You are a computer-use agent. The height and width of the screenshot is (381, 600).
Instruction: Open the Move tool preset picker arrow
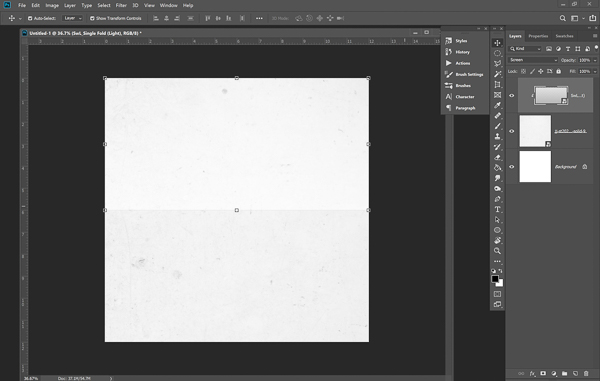pyautogui.click(x=20, y=18)
